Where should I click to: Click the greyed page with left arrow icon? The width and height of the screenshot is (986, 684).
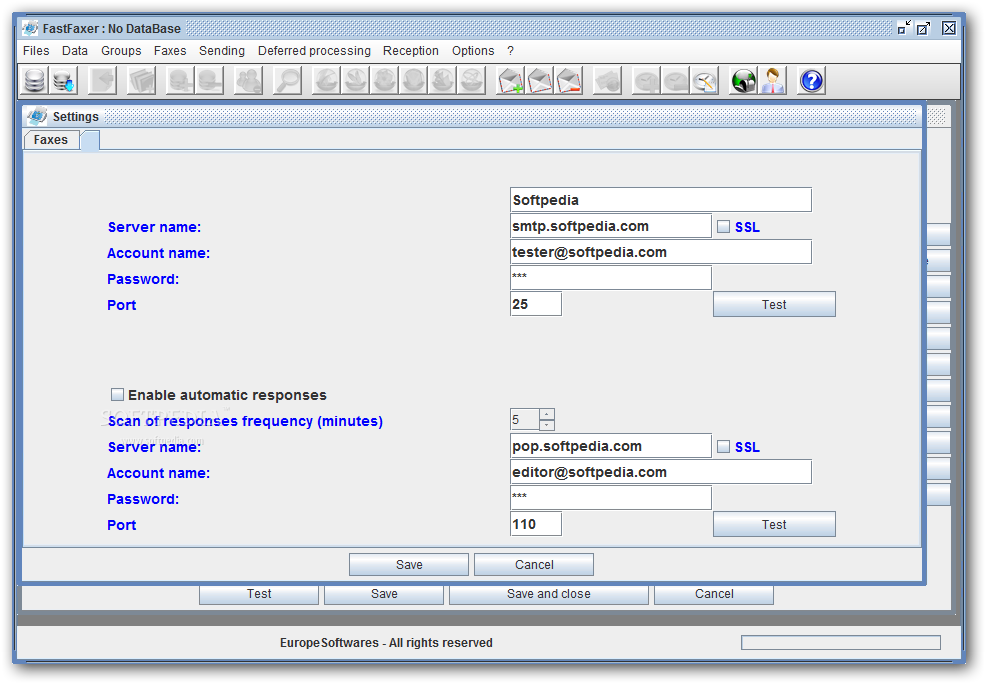(x=103, y=81)
